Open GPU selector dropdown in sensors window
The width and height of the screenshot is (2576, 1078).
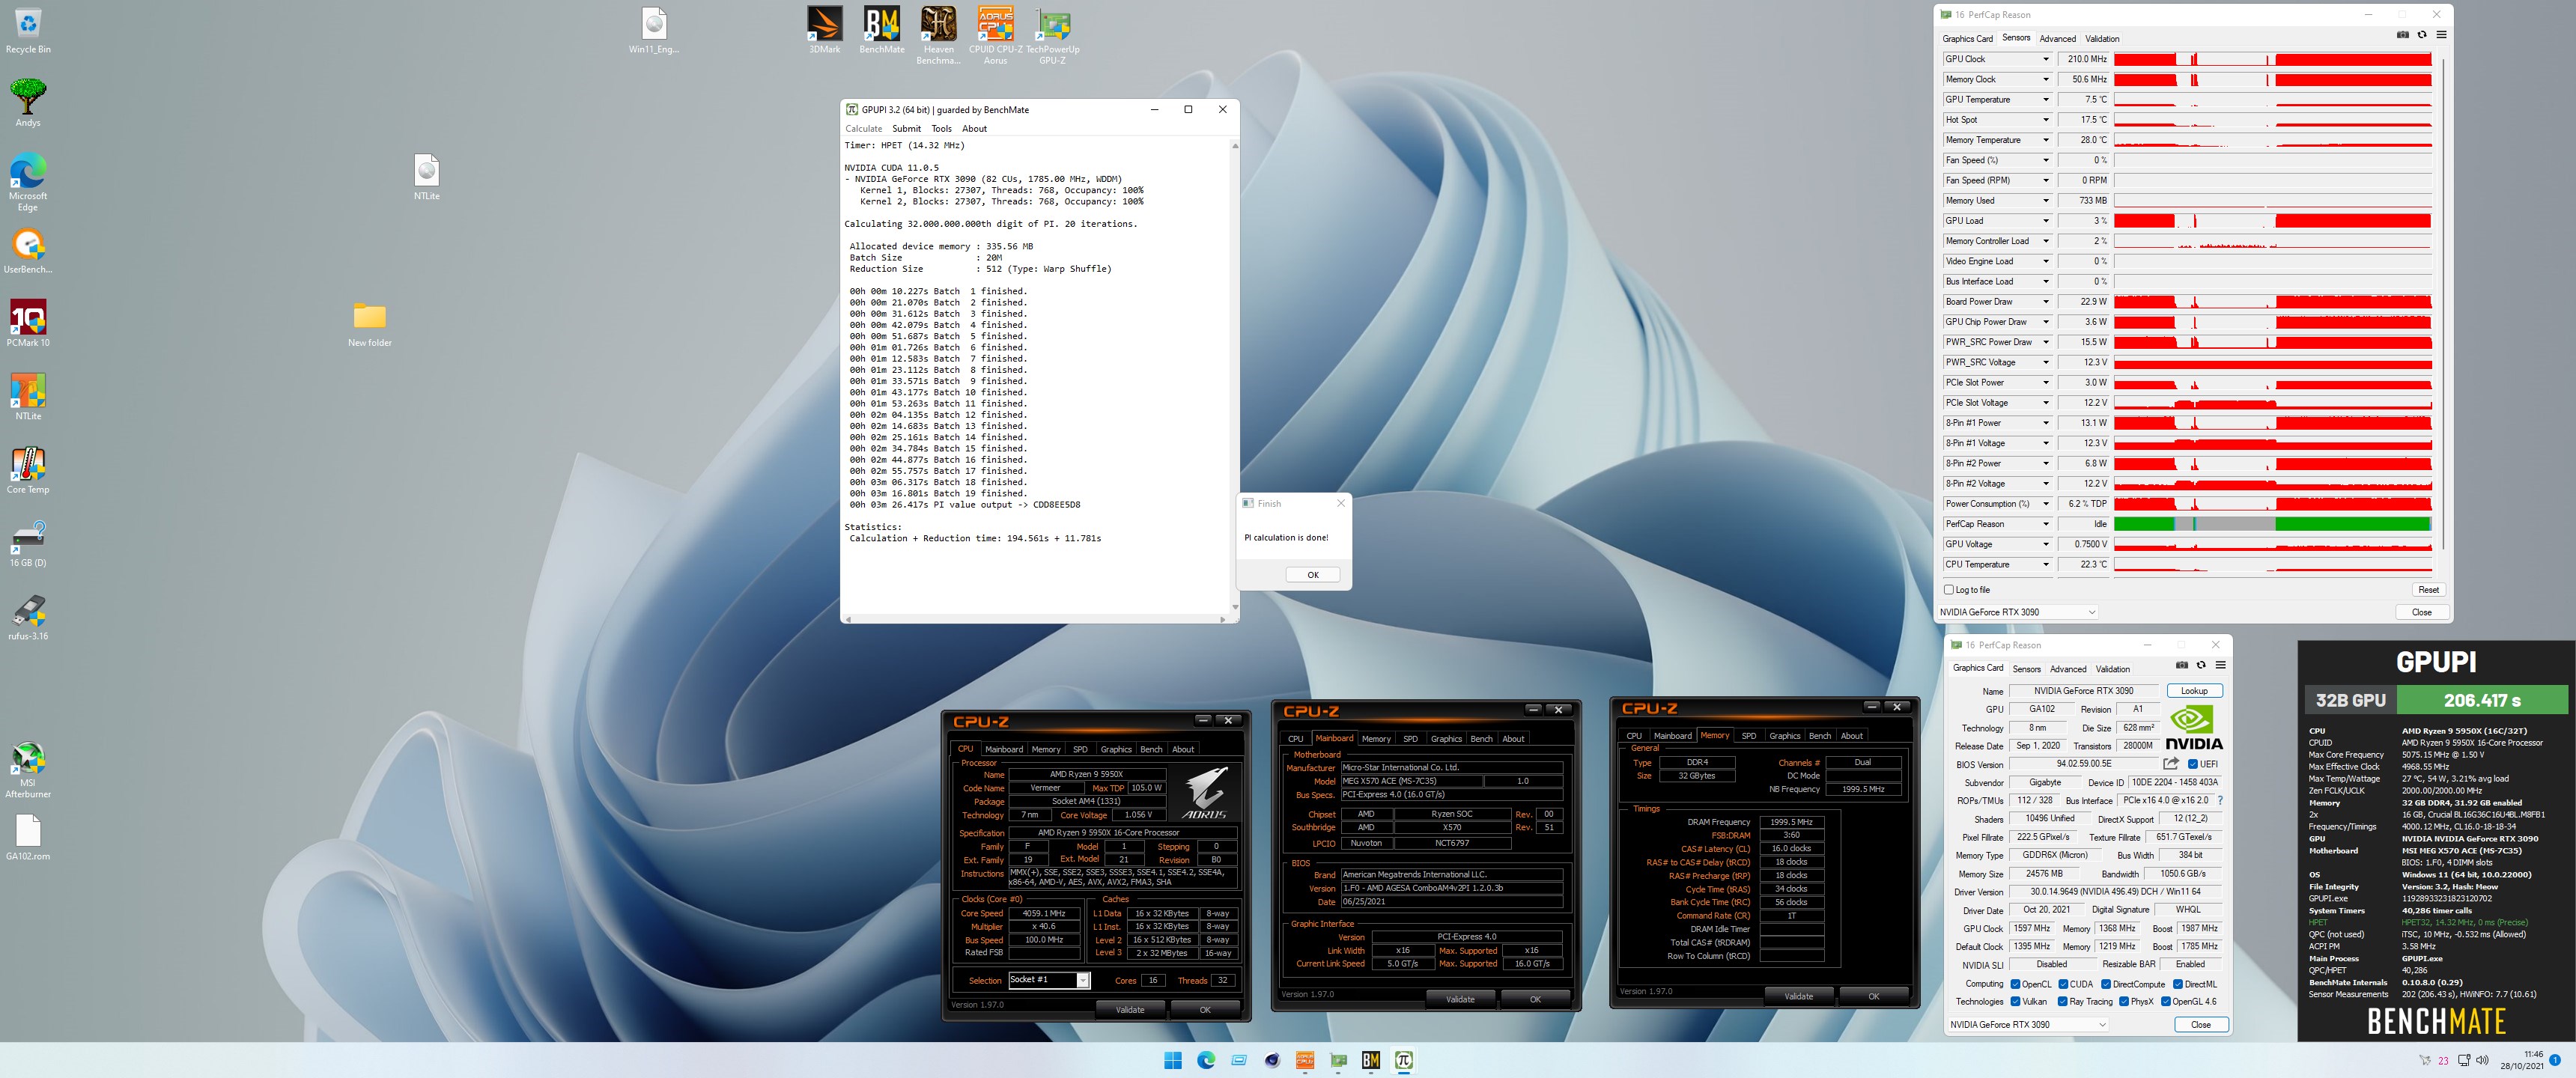pyautogui.click(x=2017, y=612)
